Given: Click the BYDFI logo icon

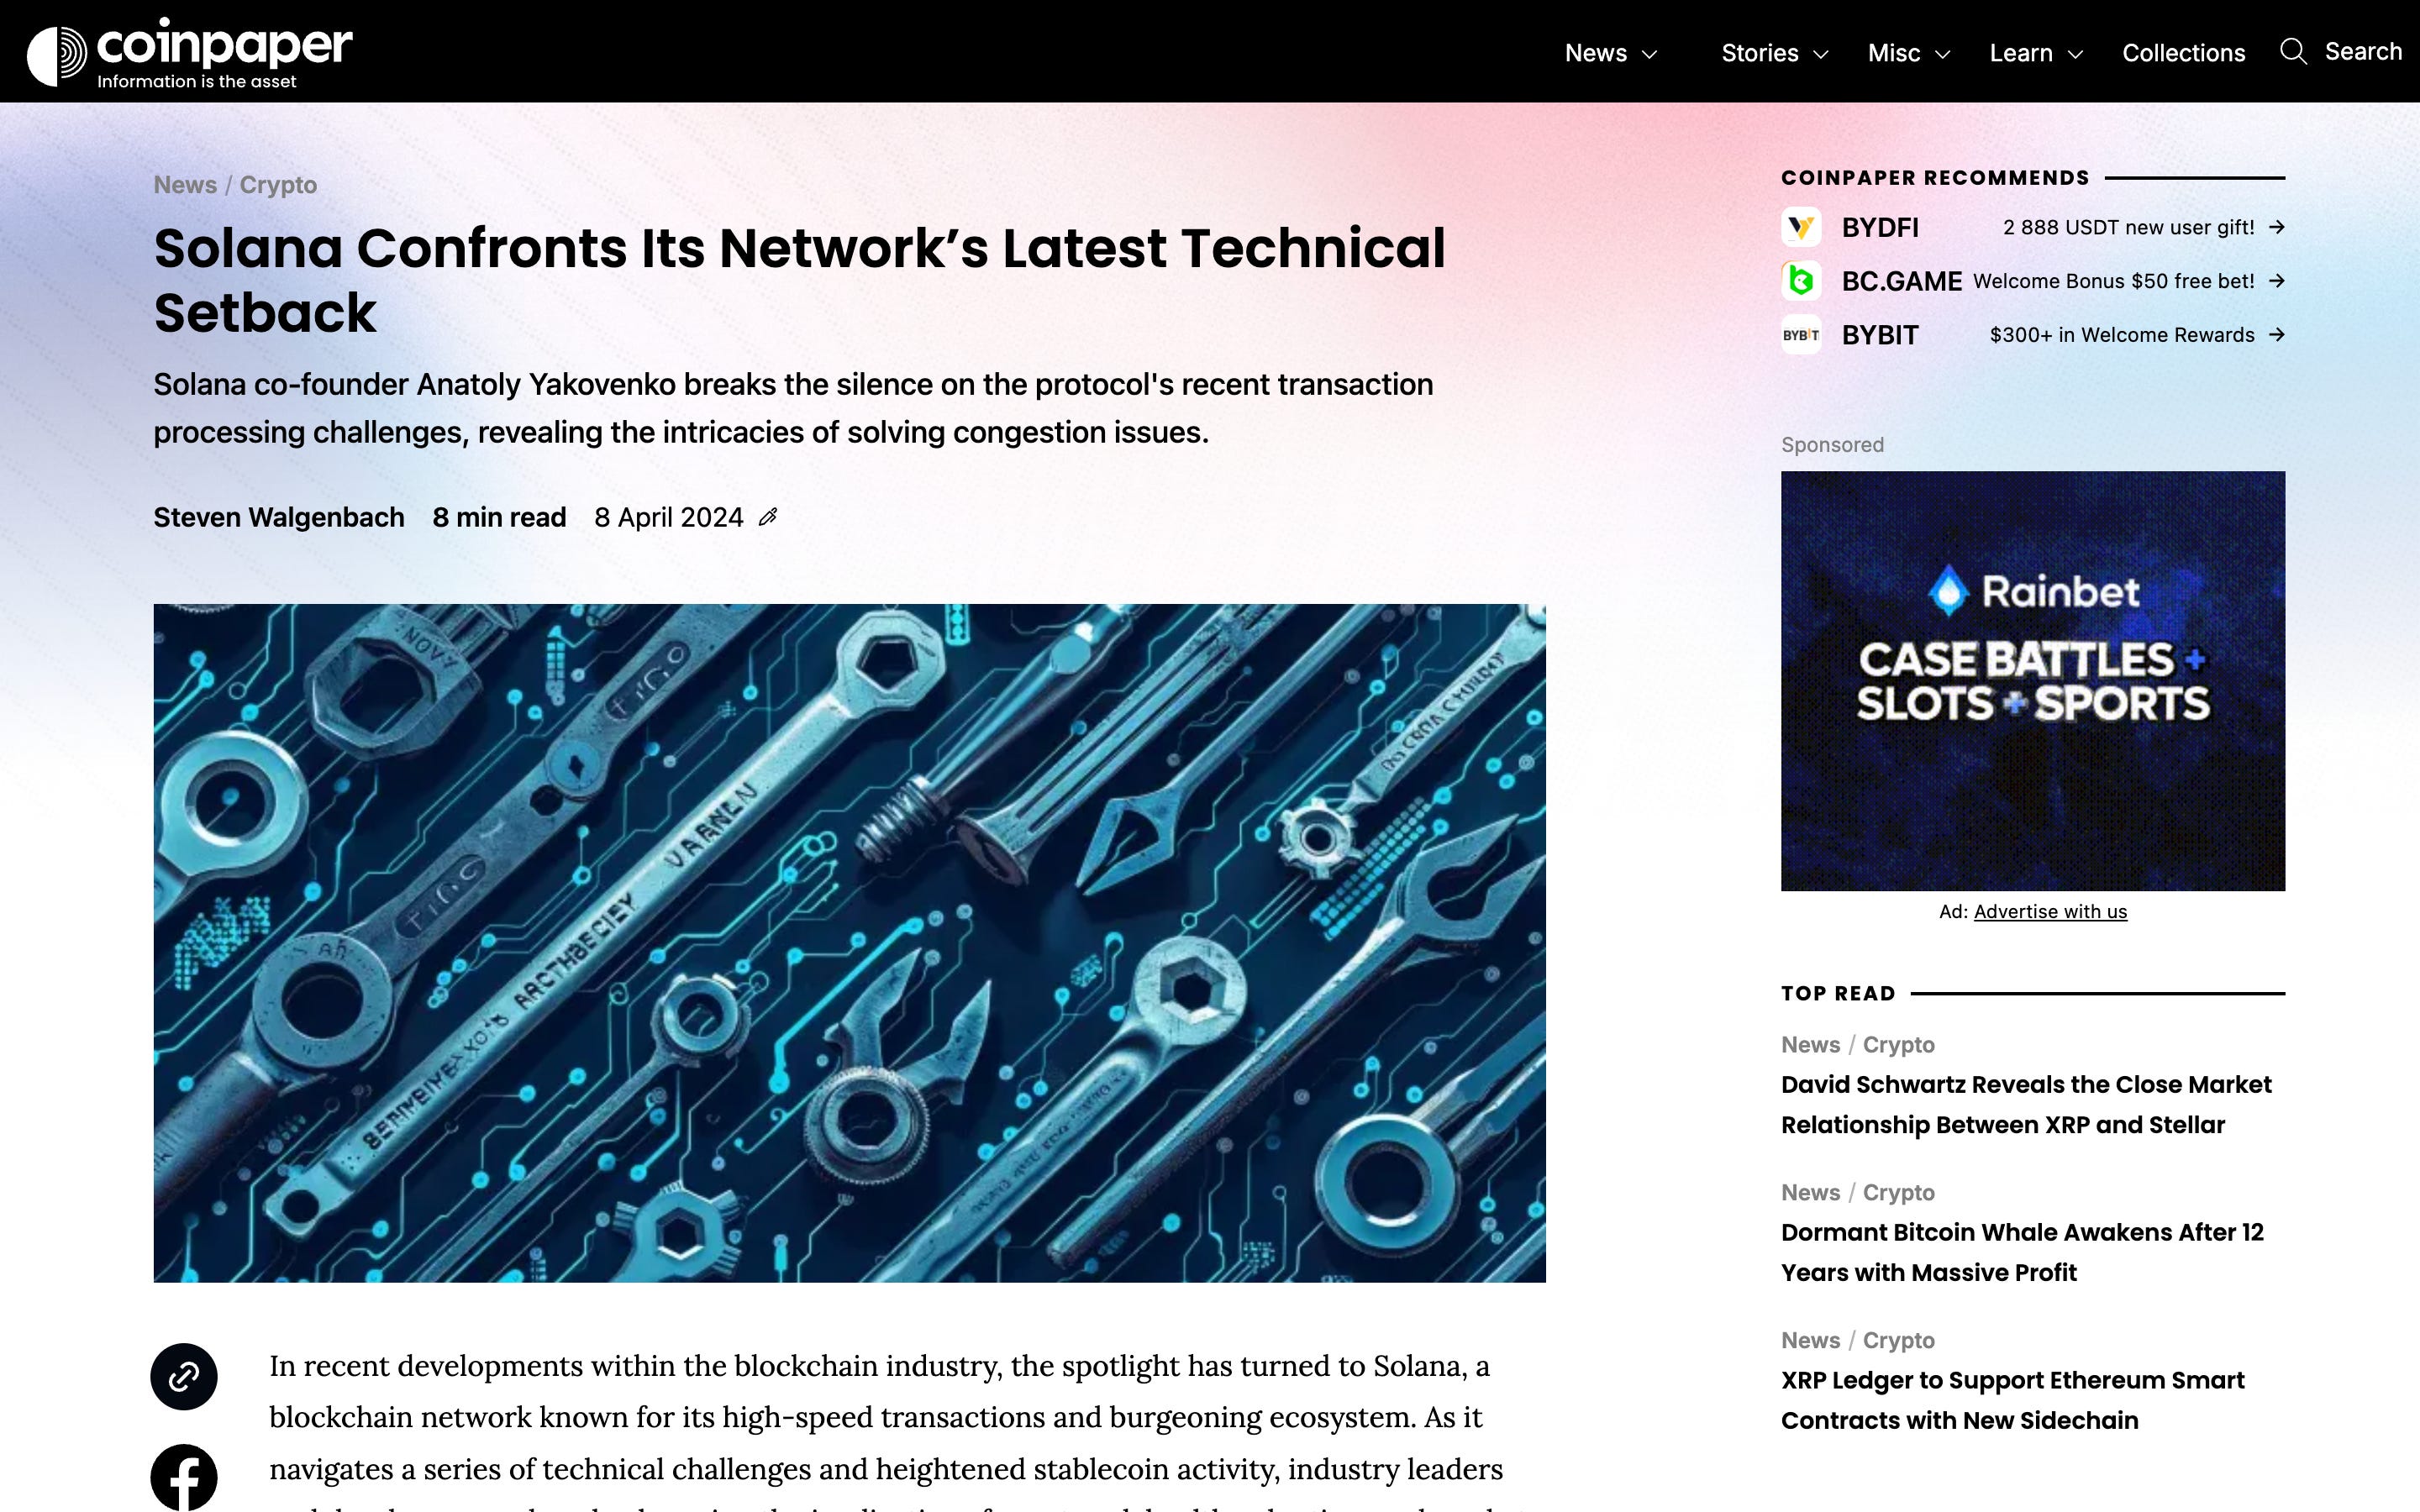Looking at the screenshot, I should (1800, 227).
